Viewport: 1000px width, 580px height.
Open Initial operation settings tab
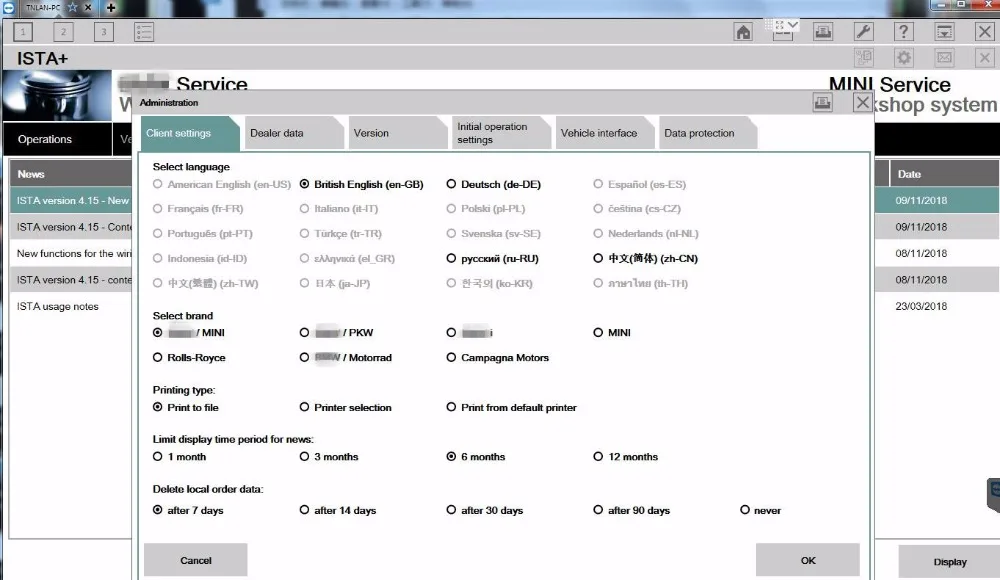[x=501, y=133]
